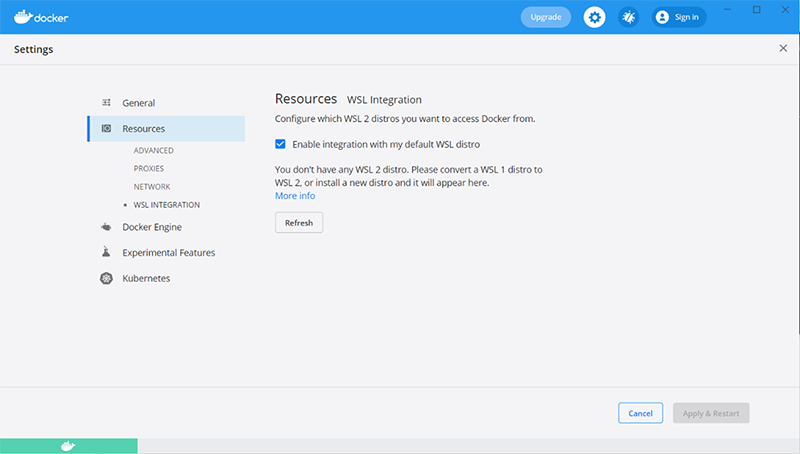
Task: Open the More info link
Action: coord(295,196)
